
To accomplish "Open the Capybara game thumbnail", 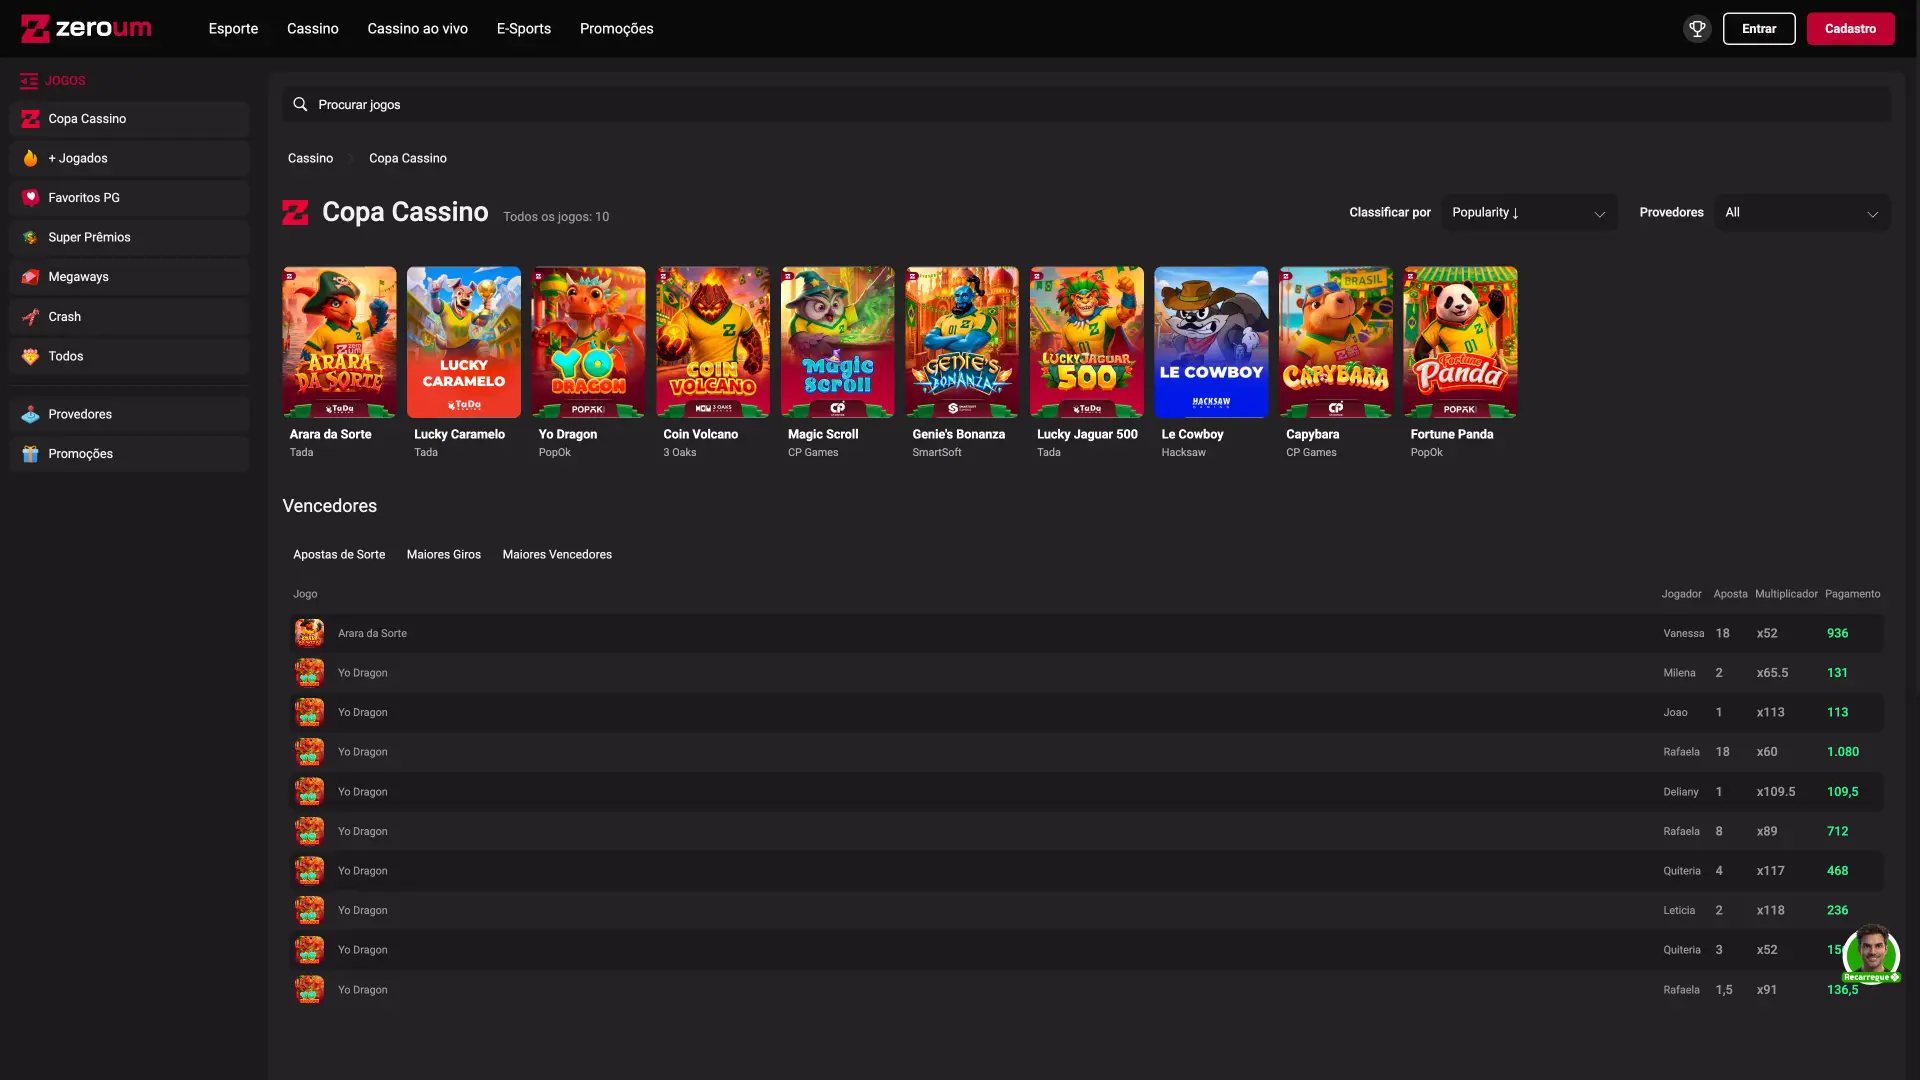I will 1336,342.
